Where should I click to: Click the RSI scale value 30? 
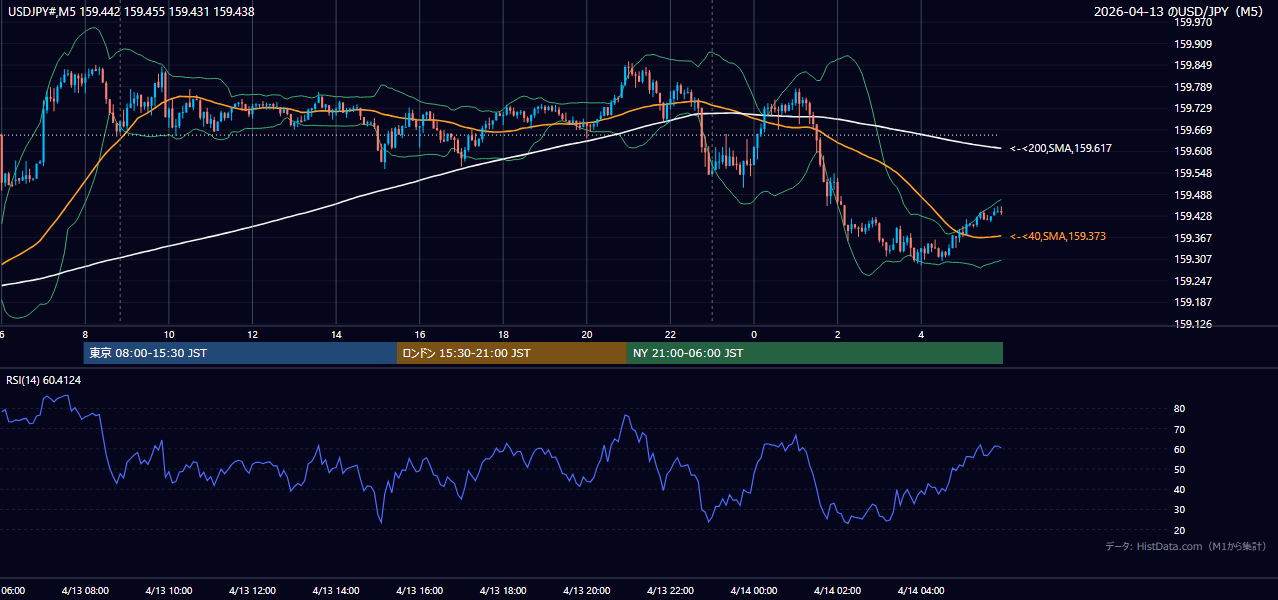(1180, 510)
